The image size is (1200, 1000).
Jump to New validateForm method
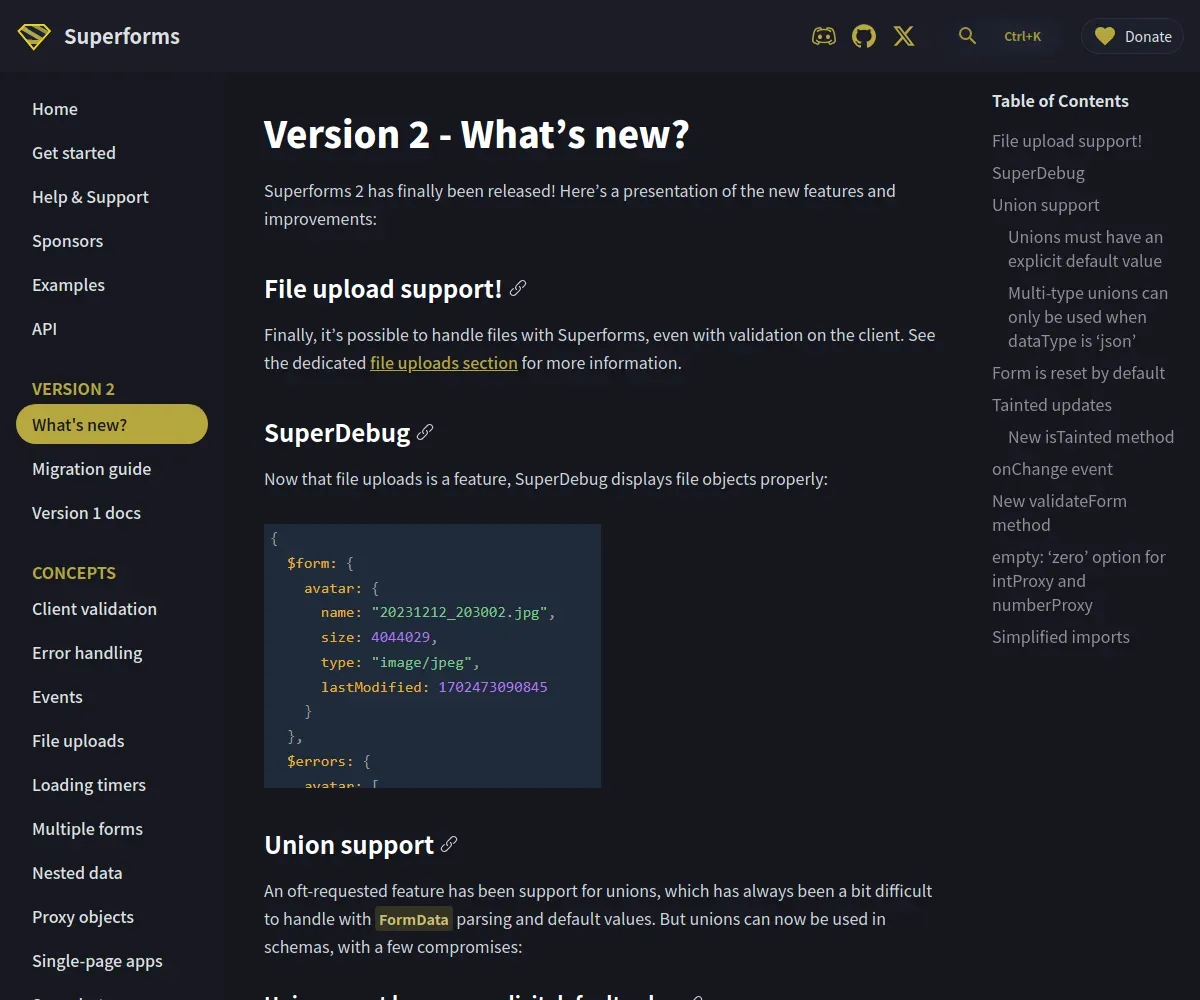point(1059,513)
